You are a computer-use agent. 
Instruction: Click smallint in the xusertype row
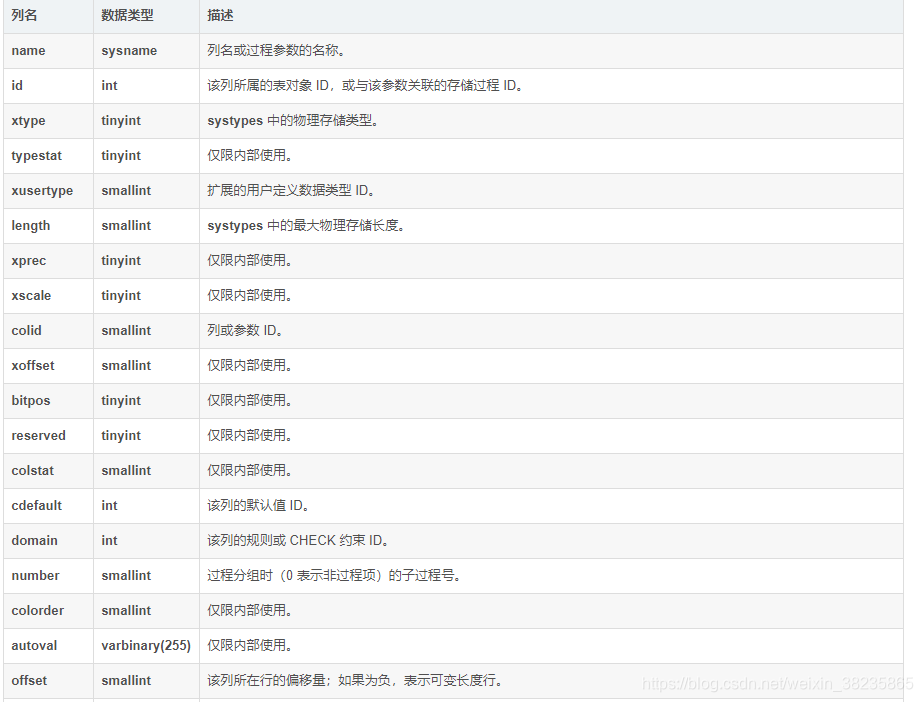tap(126, 191)
